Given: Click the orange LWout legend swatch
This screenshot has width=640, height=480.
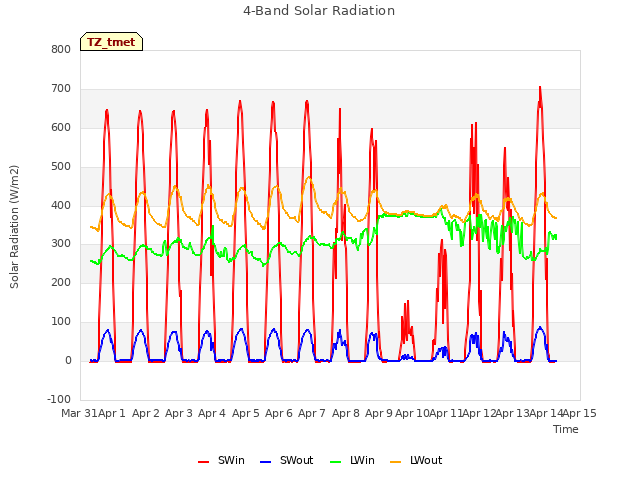Looking at the screenshot, I should 396,462.
